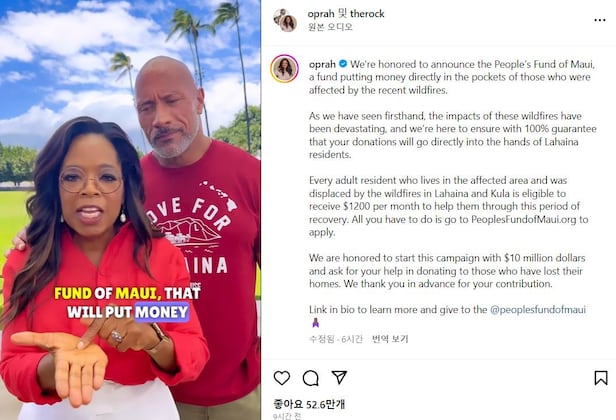Screen dimensions: 616x420
Task: Like the post with the heart icon
Action: tap(282, 378)
